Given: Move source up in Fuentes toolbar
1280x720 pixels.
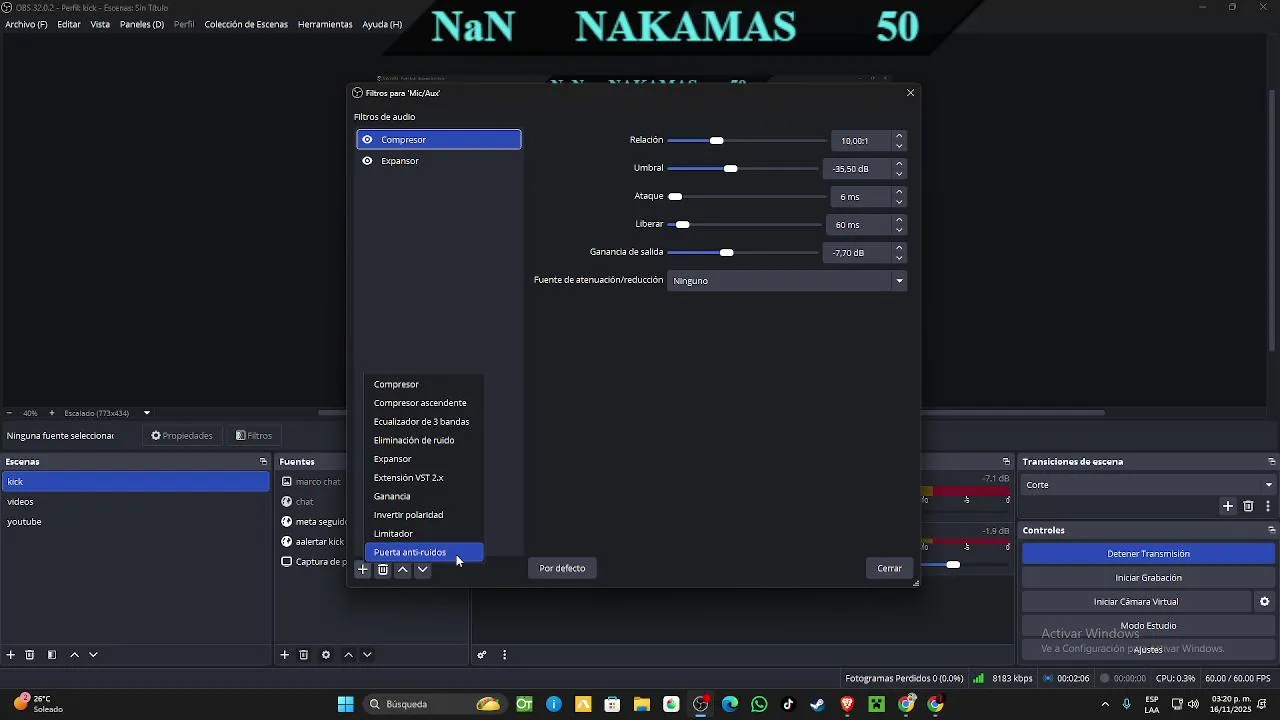Looking at the screenshot, I should pyautogui.click(x=348, y=655).
